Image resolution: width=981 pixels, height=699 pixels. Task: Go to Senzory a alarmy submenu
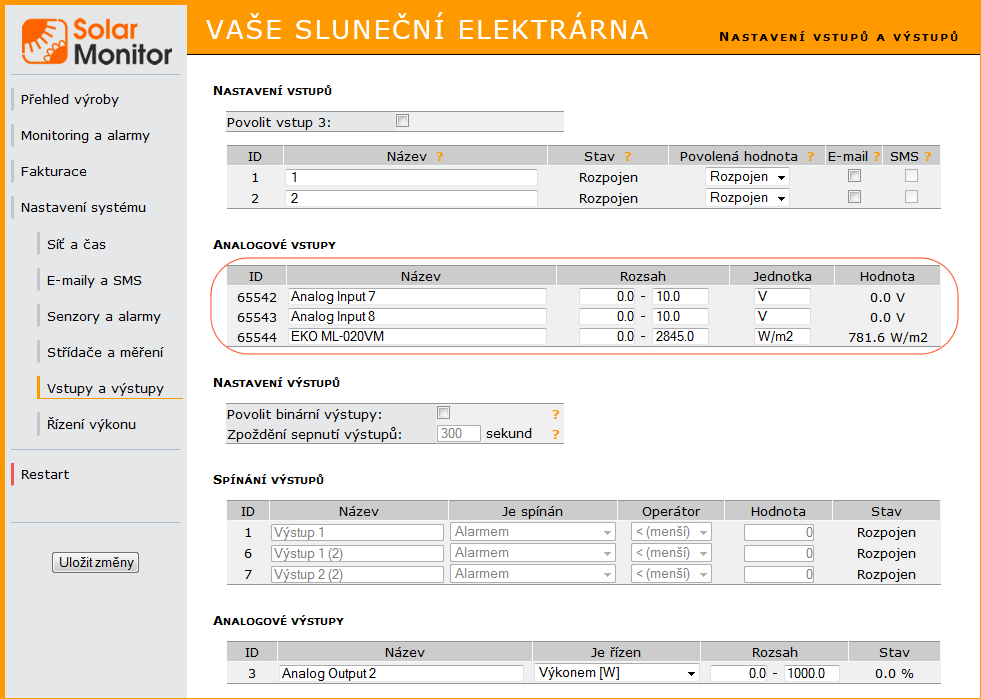104,317
